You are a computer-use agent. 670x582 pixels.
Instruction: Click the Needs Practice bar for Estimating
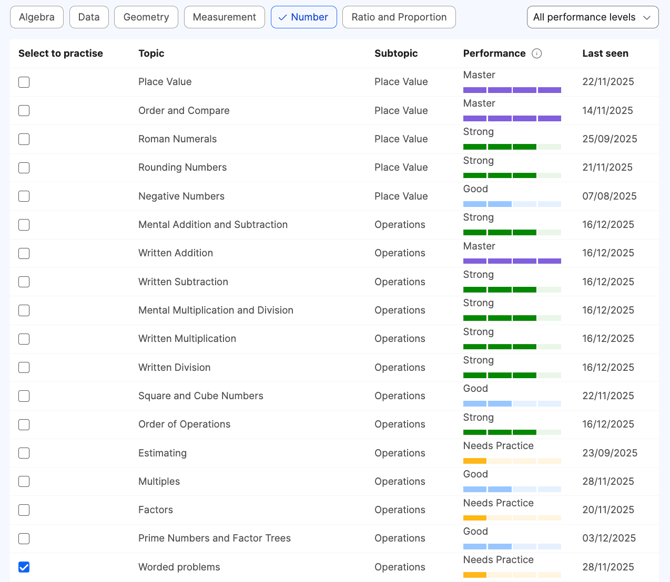pos(511,461)
